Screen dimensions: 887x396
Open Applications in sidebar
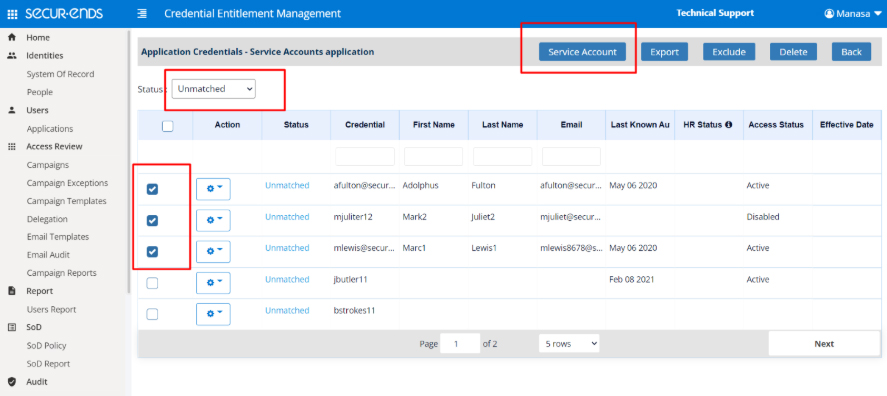(50, 128)
